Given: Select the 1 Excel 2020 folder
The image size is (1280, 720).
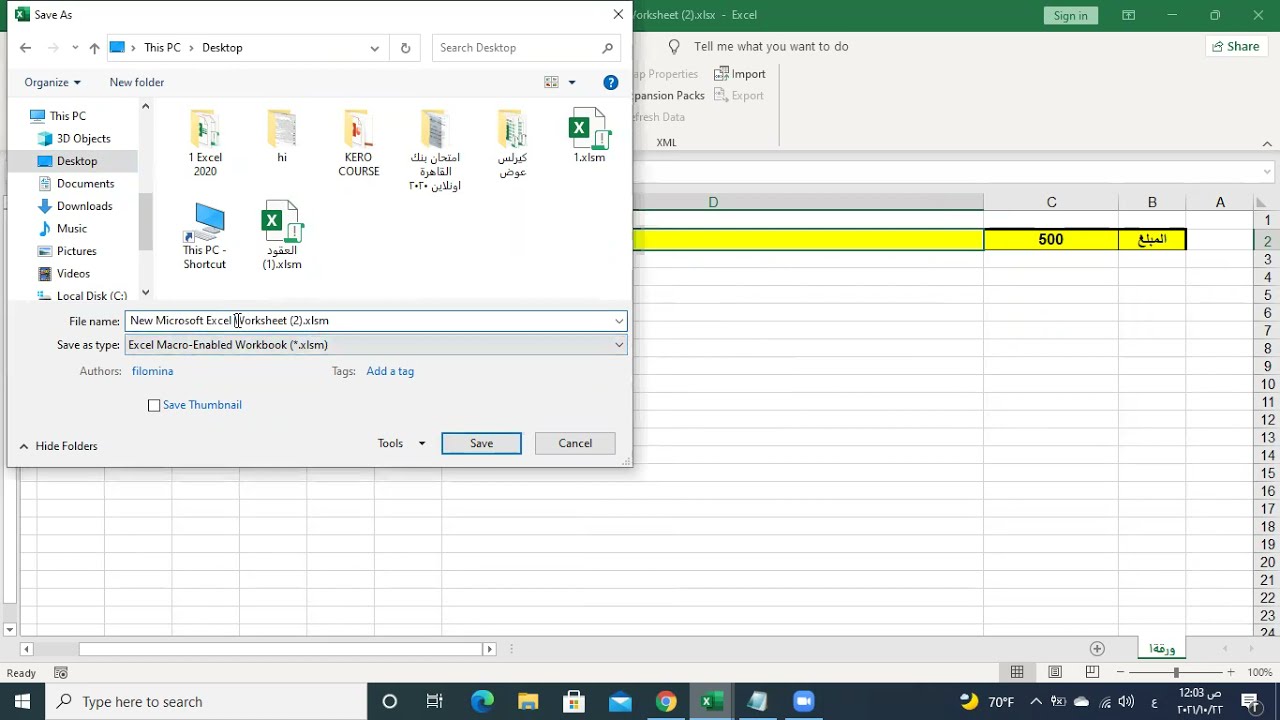Looking at the screenshot, I should point(205,143).
